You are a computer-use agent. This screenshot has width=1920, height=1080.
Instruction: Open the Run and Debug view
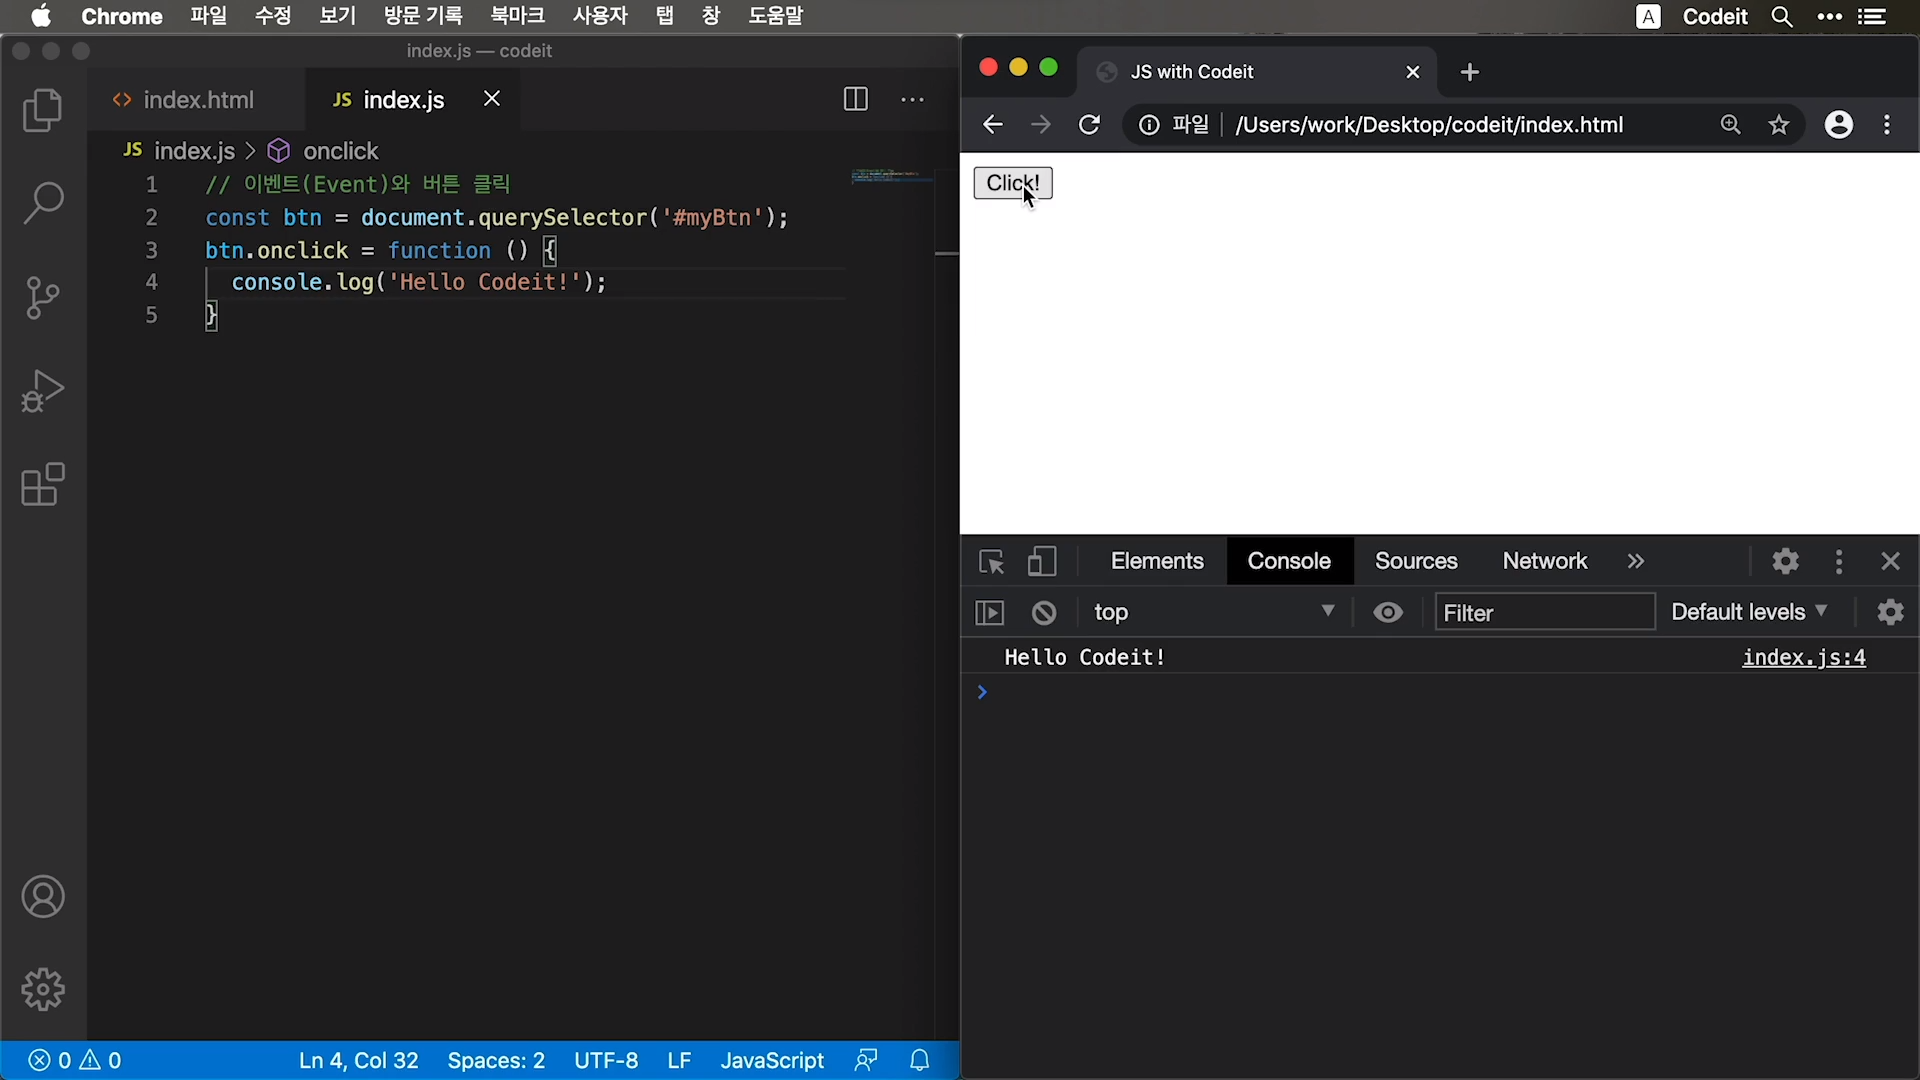pyautogui.click(x=42, y=391)
